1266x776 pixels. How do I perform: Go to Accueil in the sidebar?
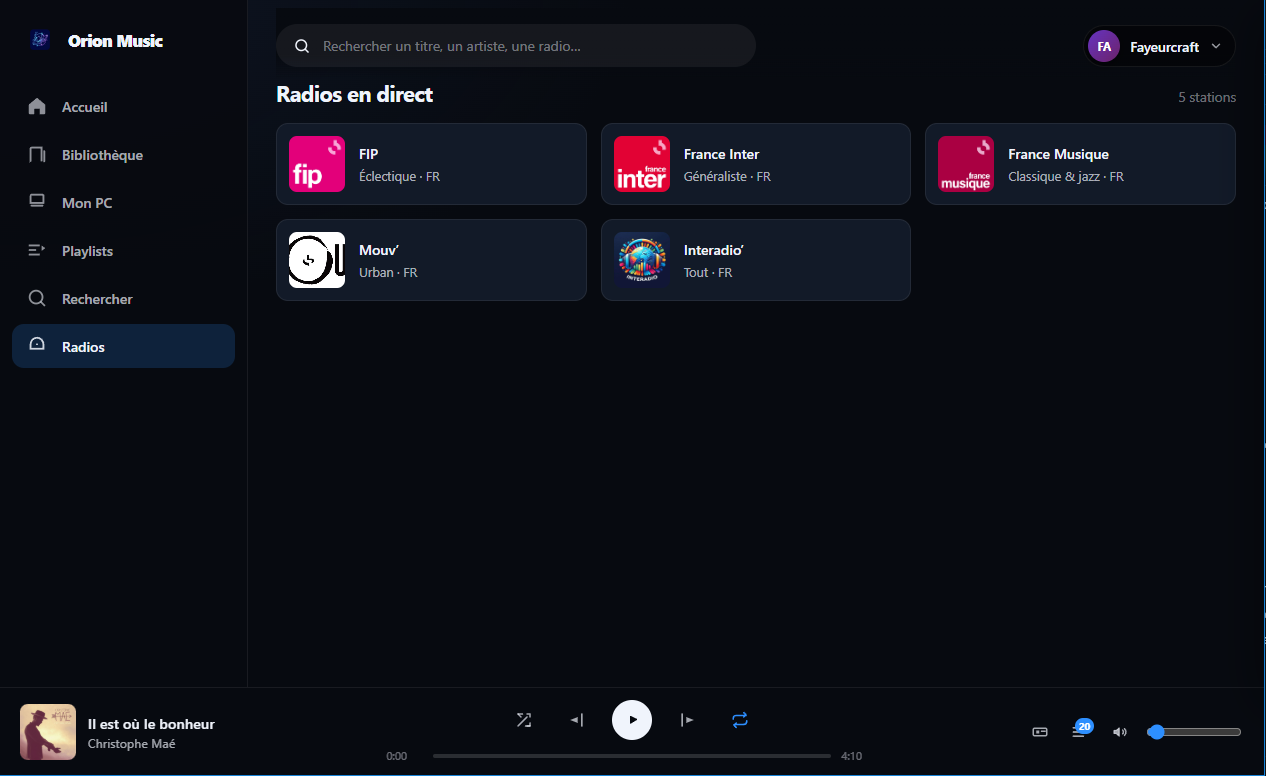pos(123,106)
